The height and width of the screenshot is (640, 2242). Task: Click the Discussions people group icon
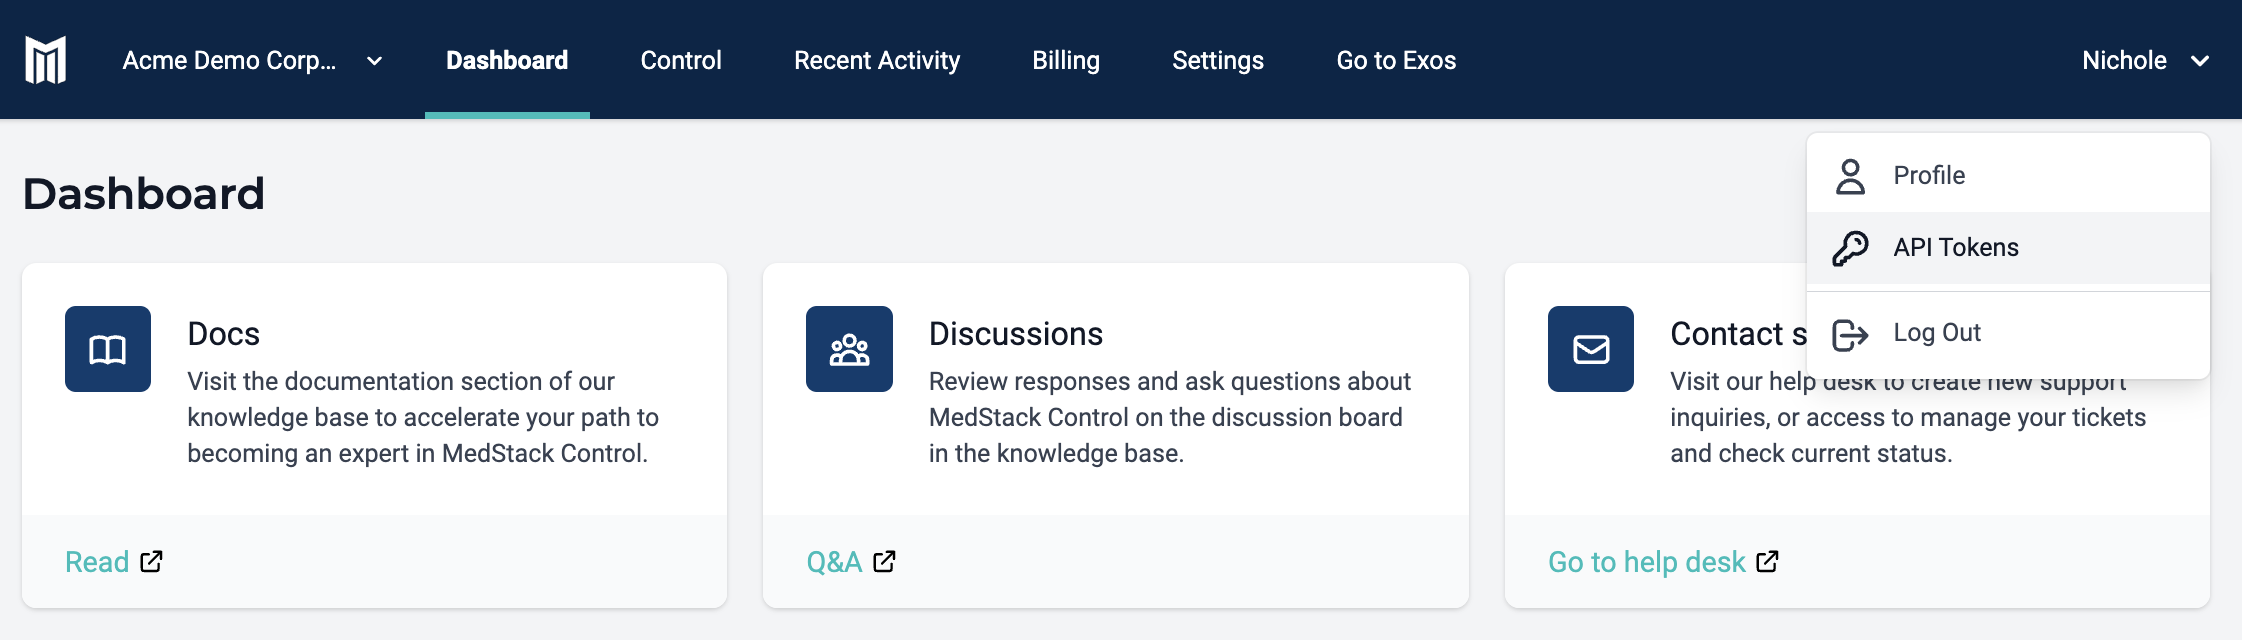coord(849,349)
